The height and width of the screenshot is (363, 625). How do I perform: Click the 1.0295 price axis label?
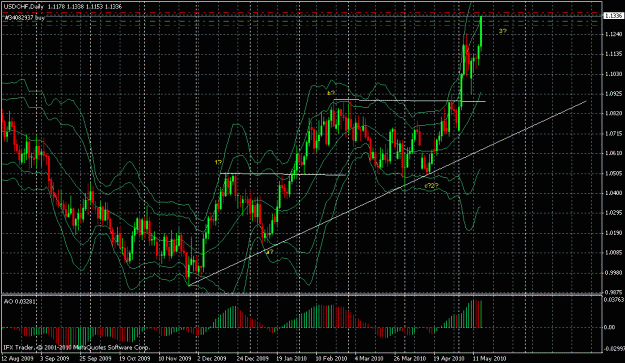pyautogui.click(x=613, y=213)
